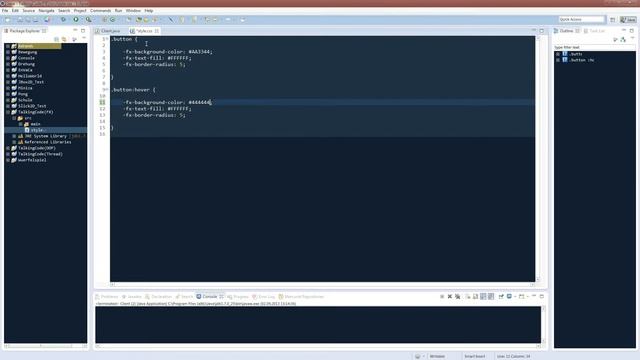This screenshot has height=360, width=640.
Task: Click the Debug toolbar icon
Action: 63,20
